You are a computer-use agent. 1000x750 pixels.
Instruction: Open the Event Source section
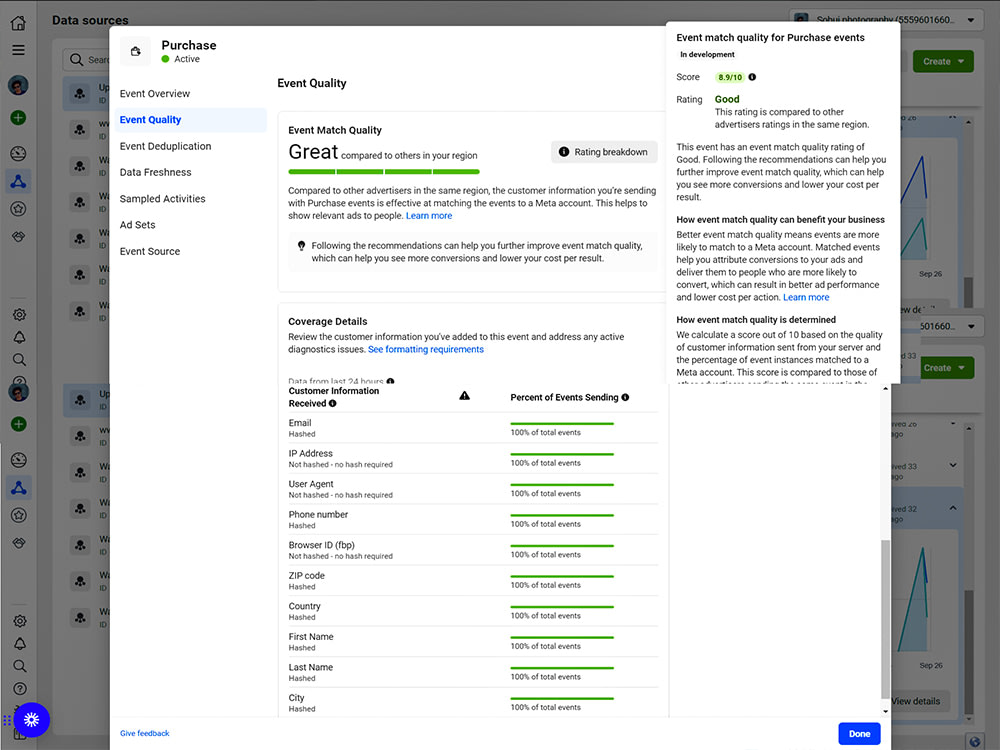pyautogui.click(x=150, y=251)
